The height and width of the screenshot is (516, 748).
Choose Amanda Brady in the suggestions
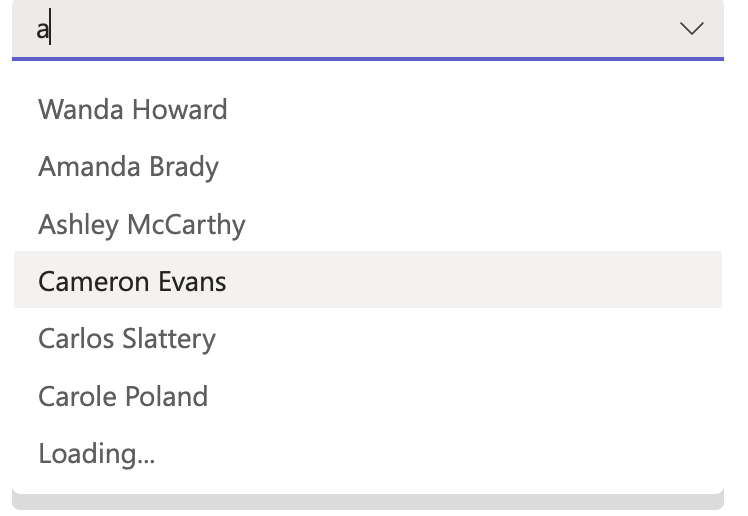128,166
